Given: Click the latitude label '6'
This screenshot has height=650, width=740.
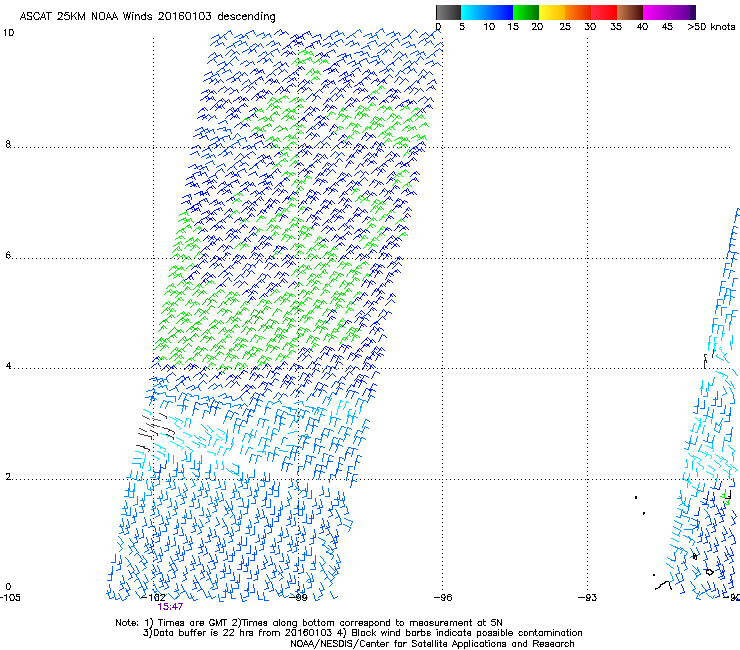Looking at the screenshot, I should point(8,255).
